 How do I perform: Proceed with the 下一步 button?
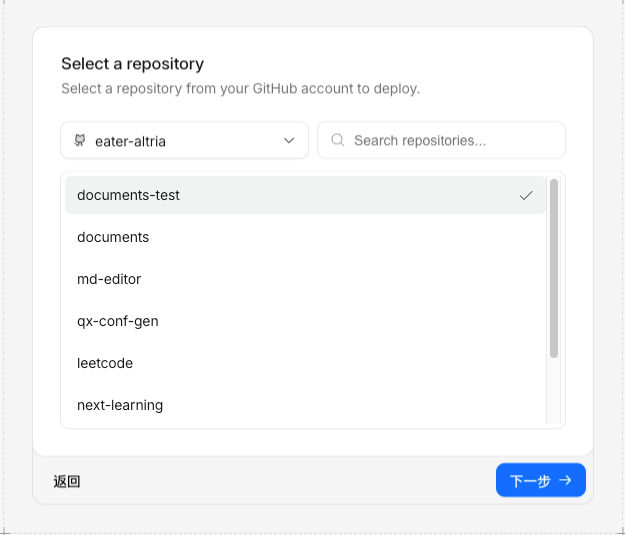540,480
